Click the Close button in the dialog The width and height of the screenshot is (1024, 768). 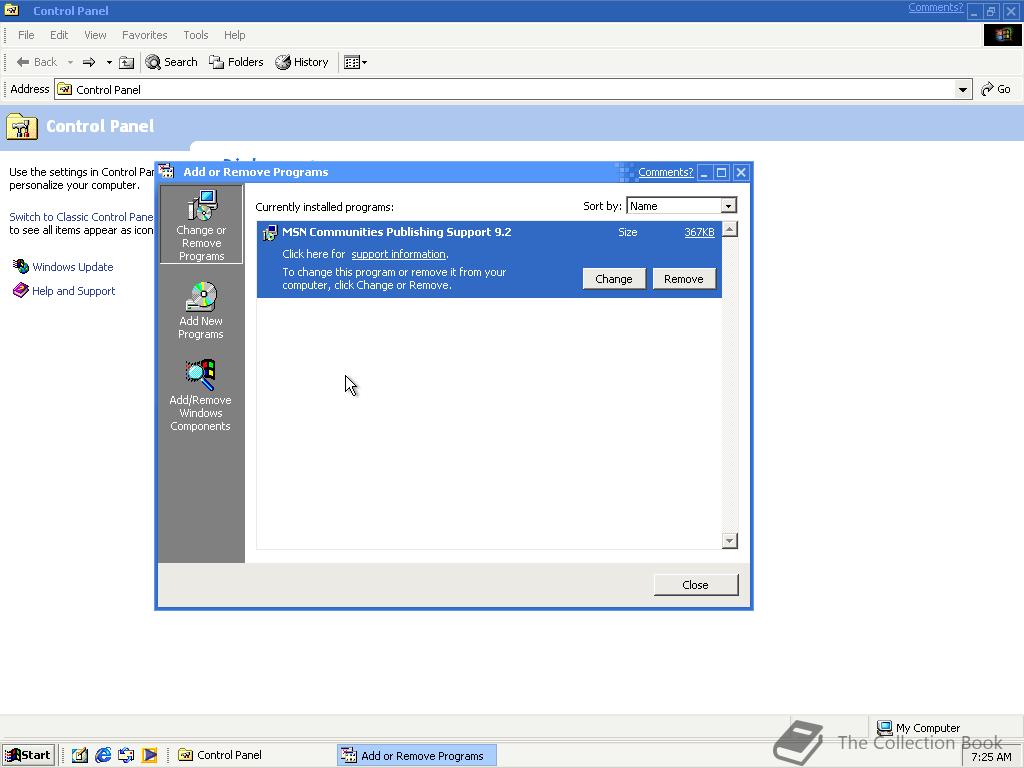point(696,584)
